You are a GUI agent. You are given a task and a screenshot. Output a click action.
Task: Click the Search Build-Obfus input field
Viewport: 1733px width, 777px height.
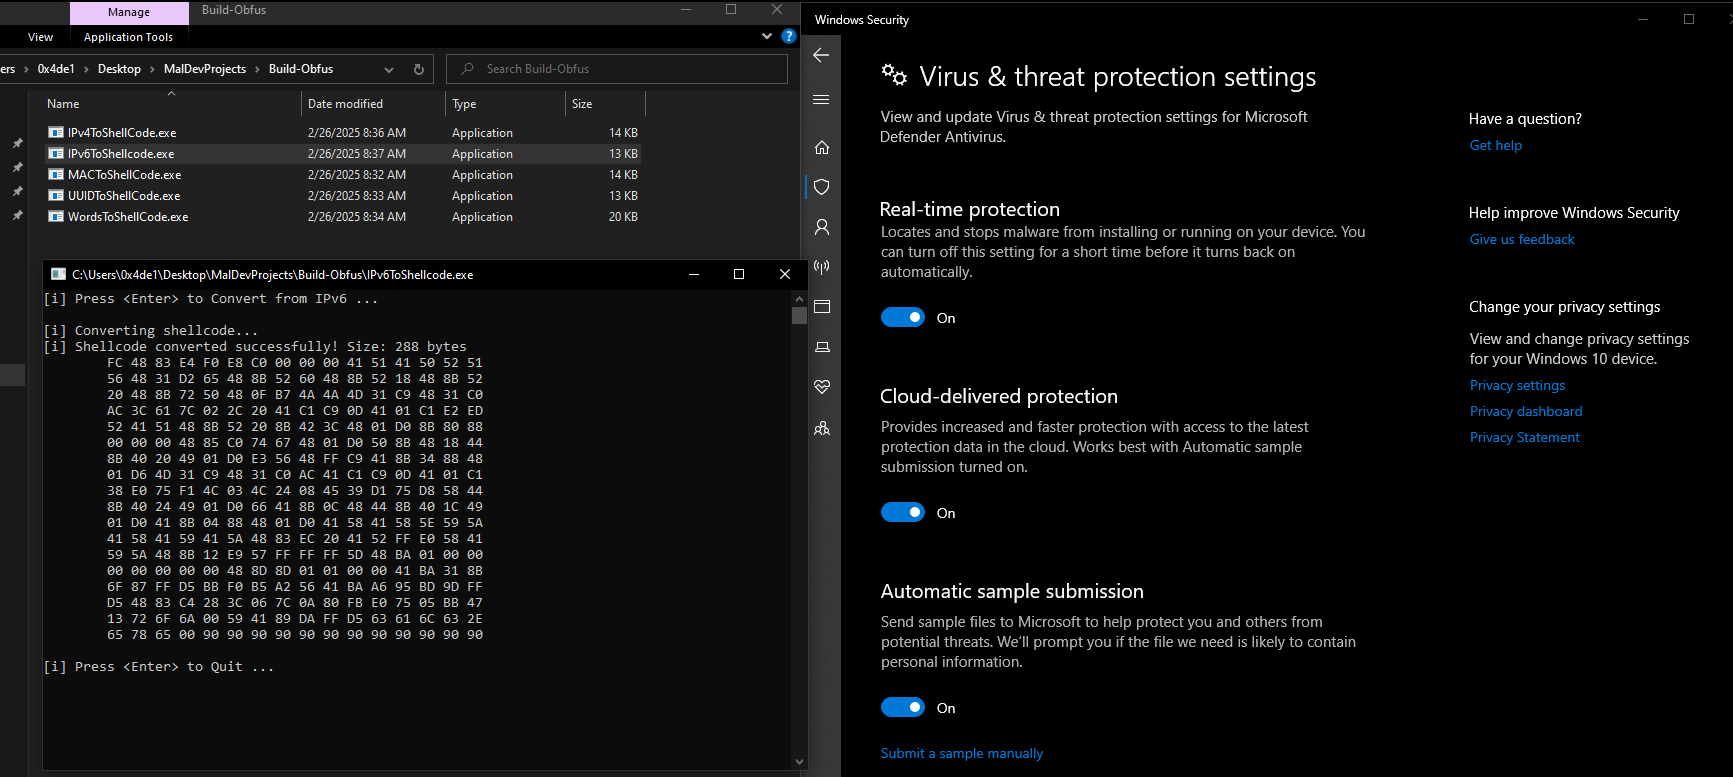617,69
